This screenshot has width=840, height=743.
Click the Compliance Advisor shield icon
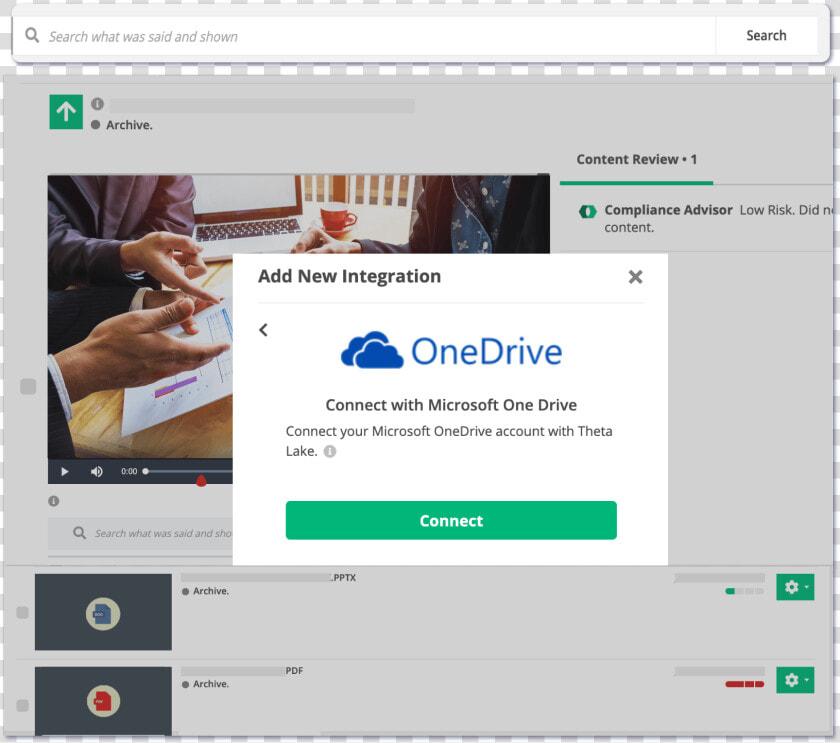tap(588, 212)
